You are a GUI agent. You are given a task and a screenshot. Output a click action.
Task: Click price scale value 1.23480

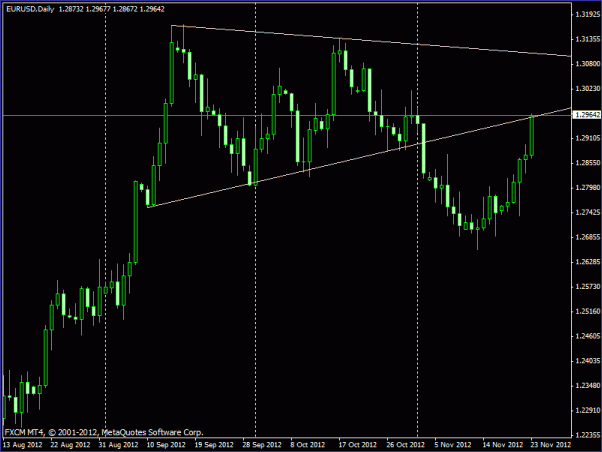587,386
